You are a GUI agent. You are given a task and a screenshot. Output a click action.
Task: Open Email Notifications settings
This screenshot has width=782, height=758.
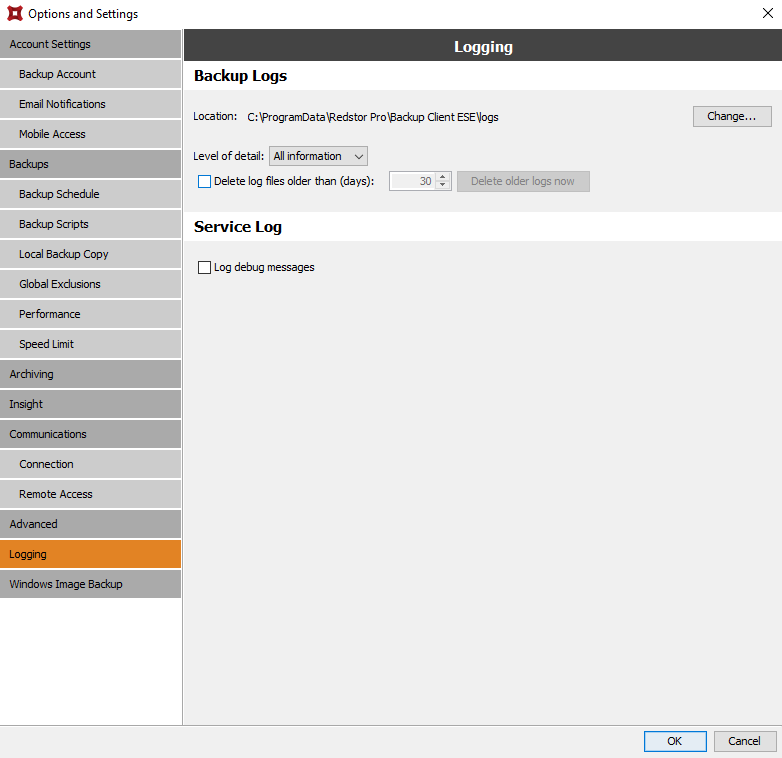tap(90, 104)
